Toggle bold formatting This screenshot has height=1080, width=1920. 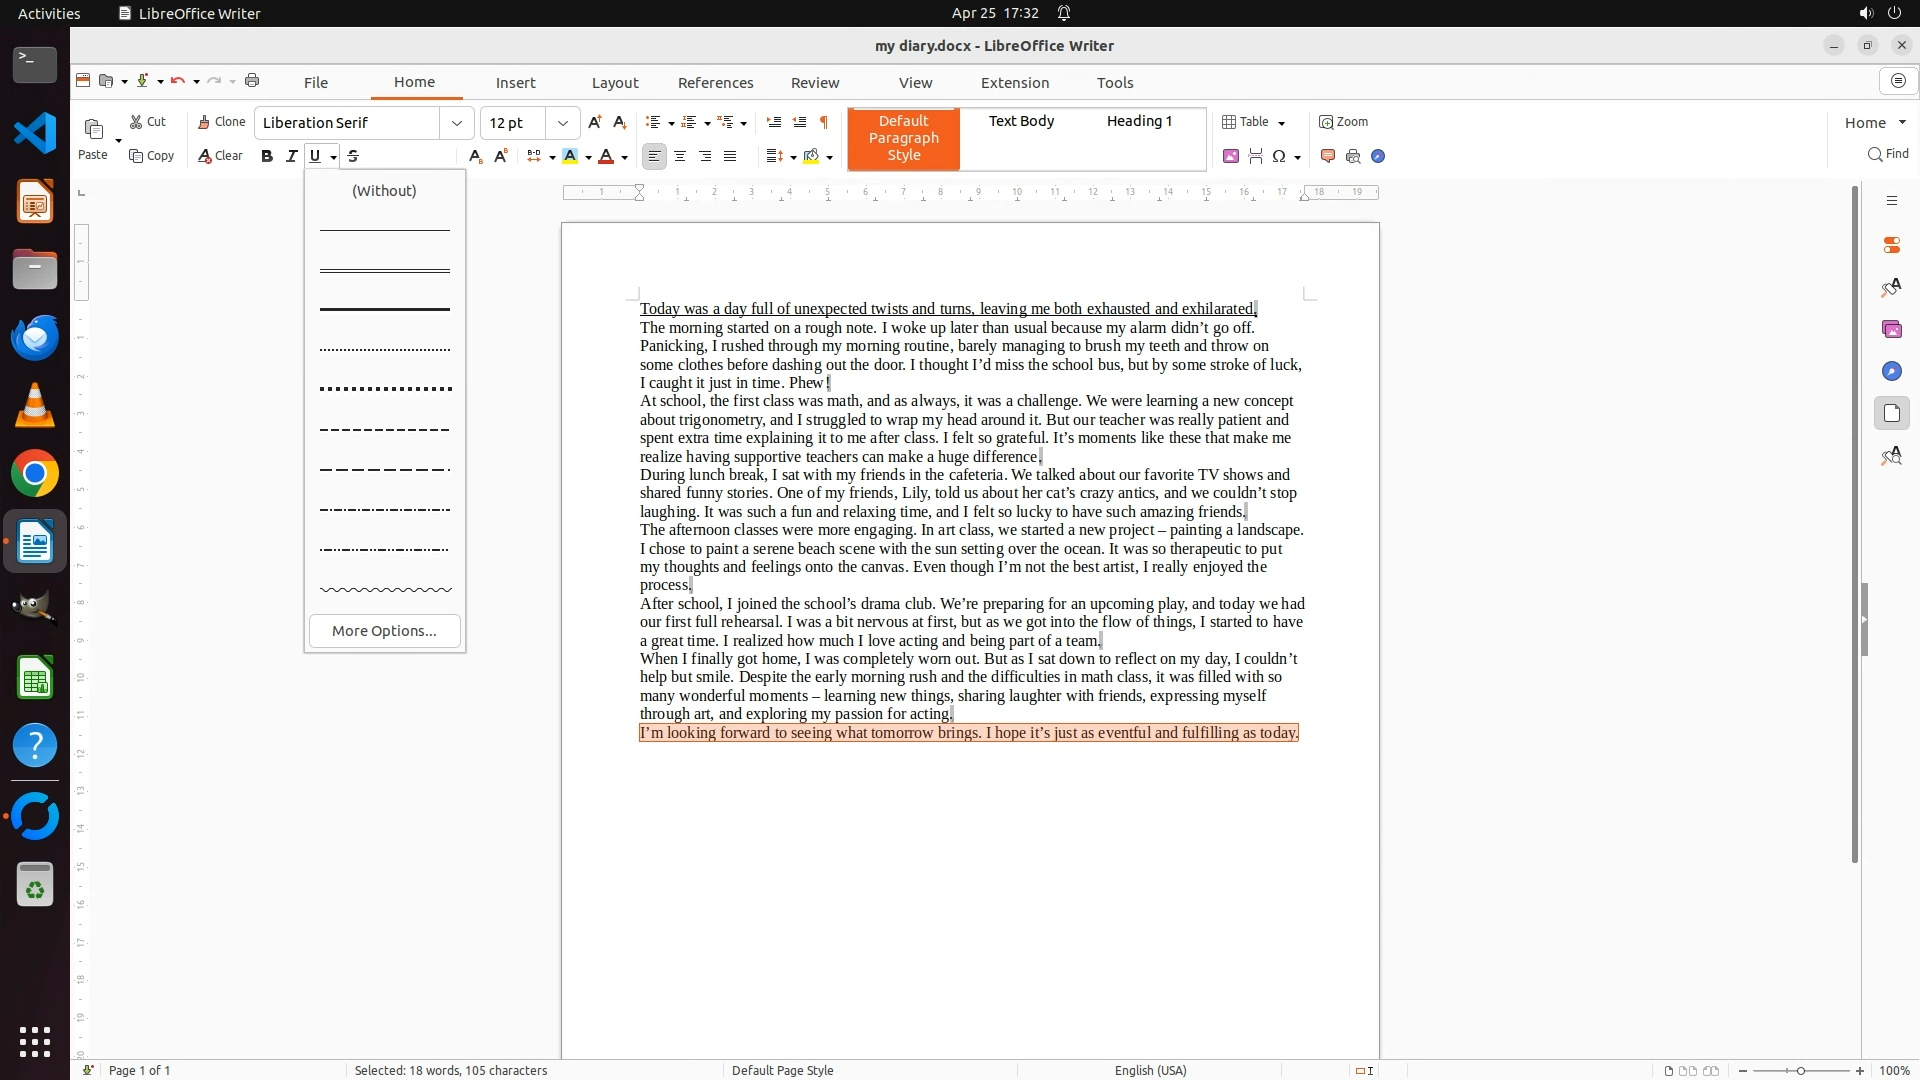point(267,156)
